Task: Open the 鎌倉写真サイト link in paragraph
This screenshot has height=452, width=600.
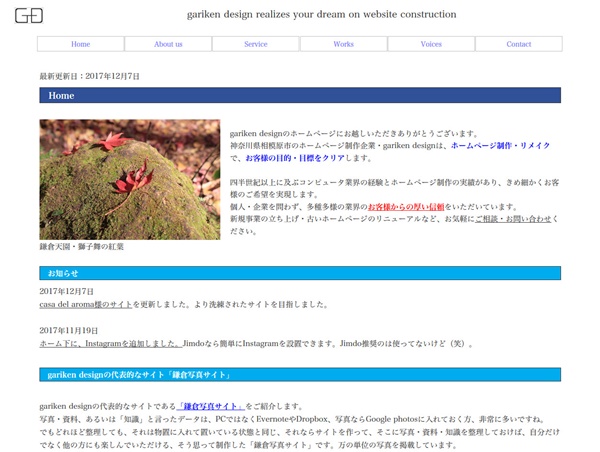Action: (210, 406)
